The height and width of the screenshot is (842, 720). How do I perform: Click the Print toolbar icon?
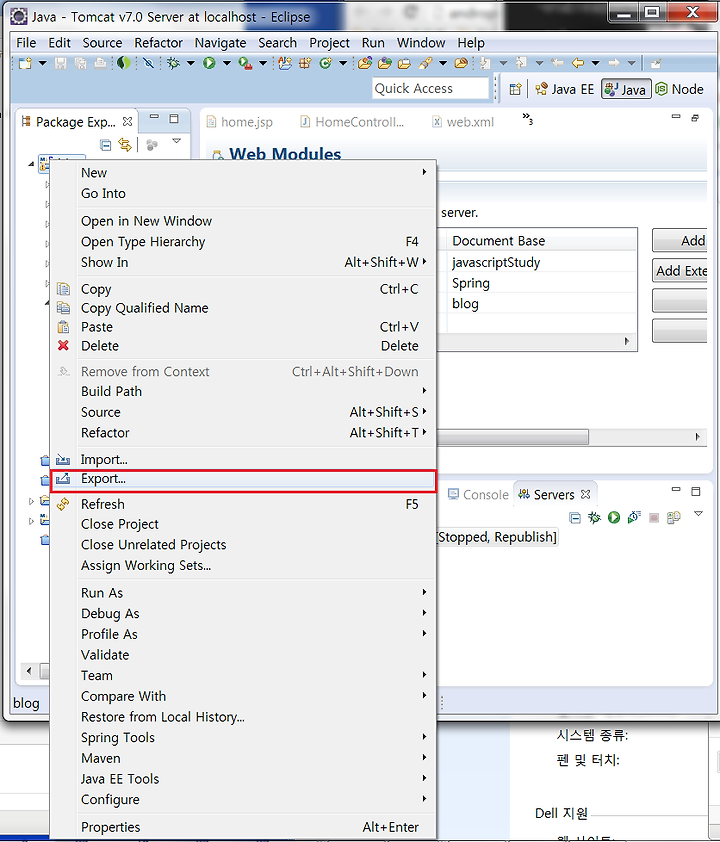click(x=100, y=63)
